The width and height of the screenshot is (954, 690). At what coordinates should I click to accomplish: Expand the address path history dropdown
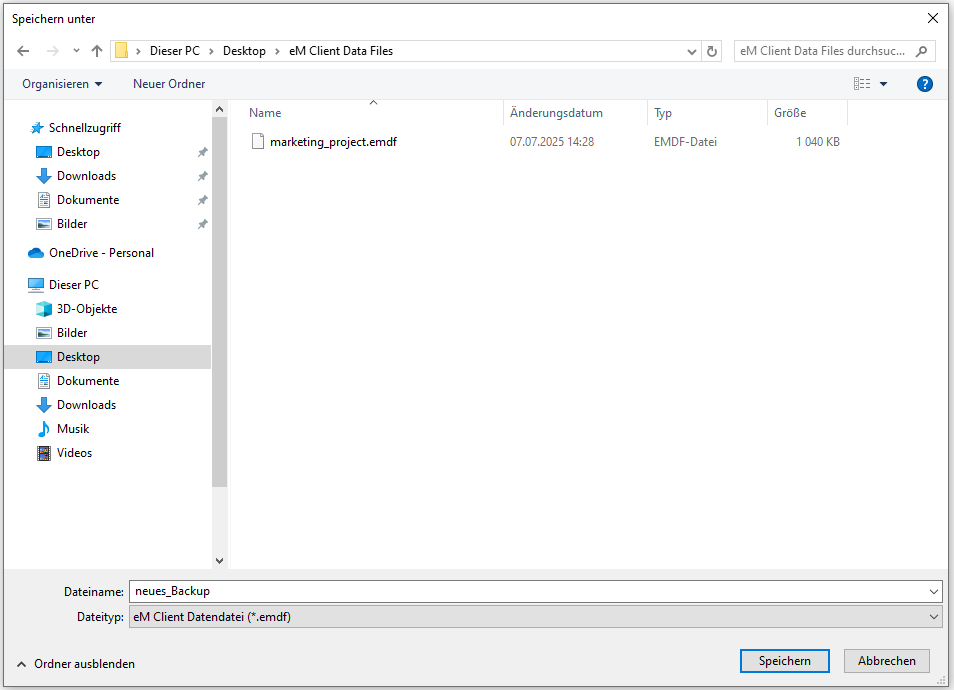[692, 51]
